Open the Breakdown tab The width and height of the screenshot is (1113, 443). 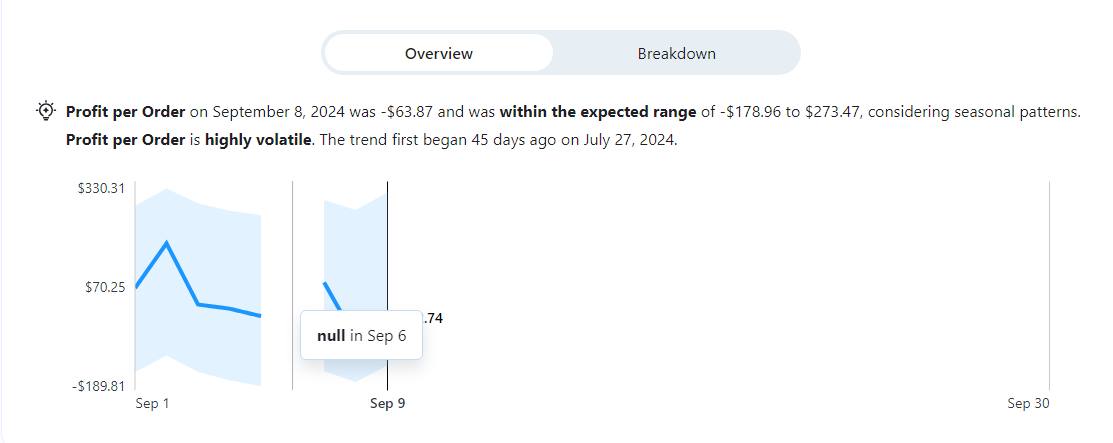[676, 53]
